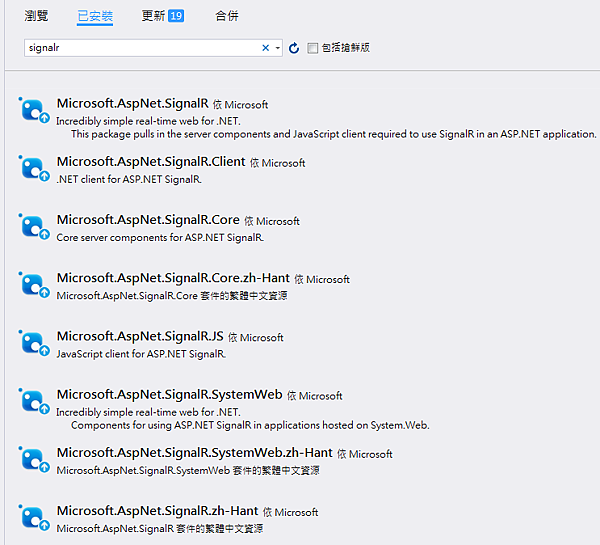Select Microsoft.AspNet.SignalR.SystemWeb.zh-Hant package title
The image size is (600, 545).
point(195,452)
